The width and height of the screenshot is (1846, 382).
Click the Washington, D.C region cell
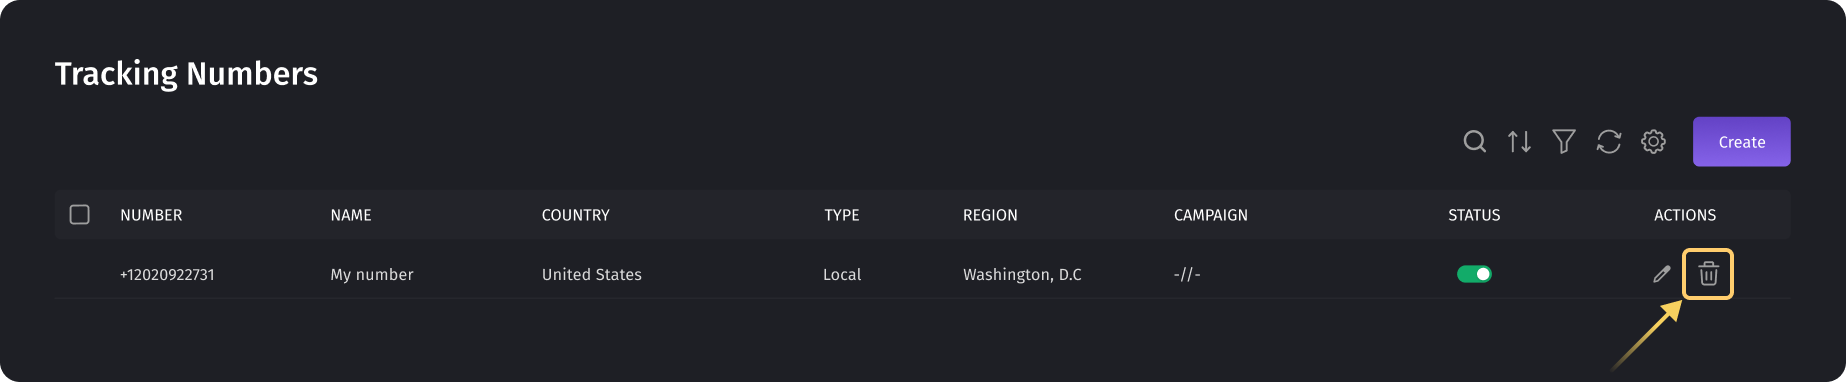[1022, 274]
